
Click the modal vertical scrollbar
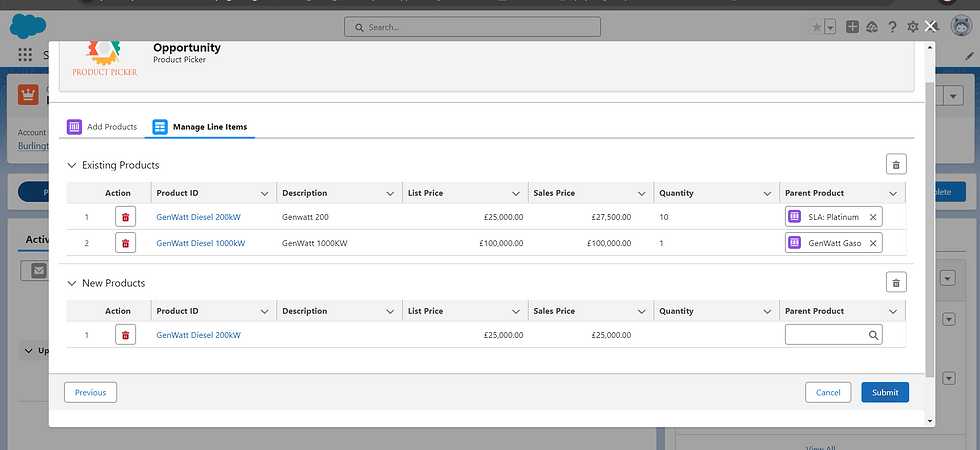tap(929, 231)
